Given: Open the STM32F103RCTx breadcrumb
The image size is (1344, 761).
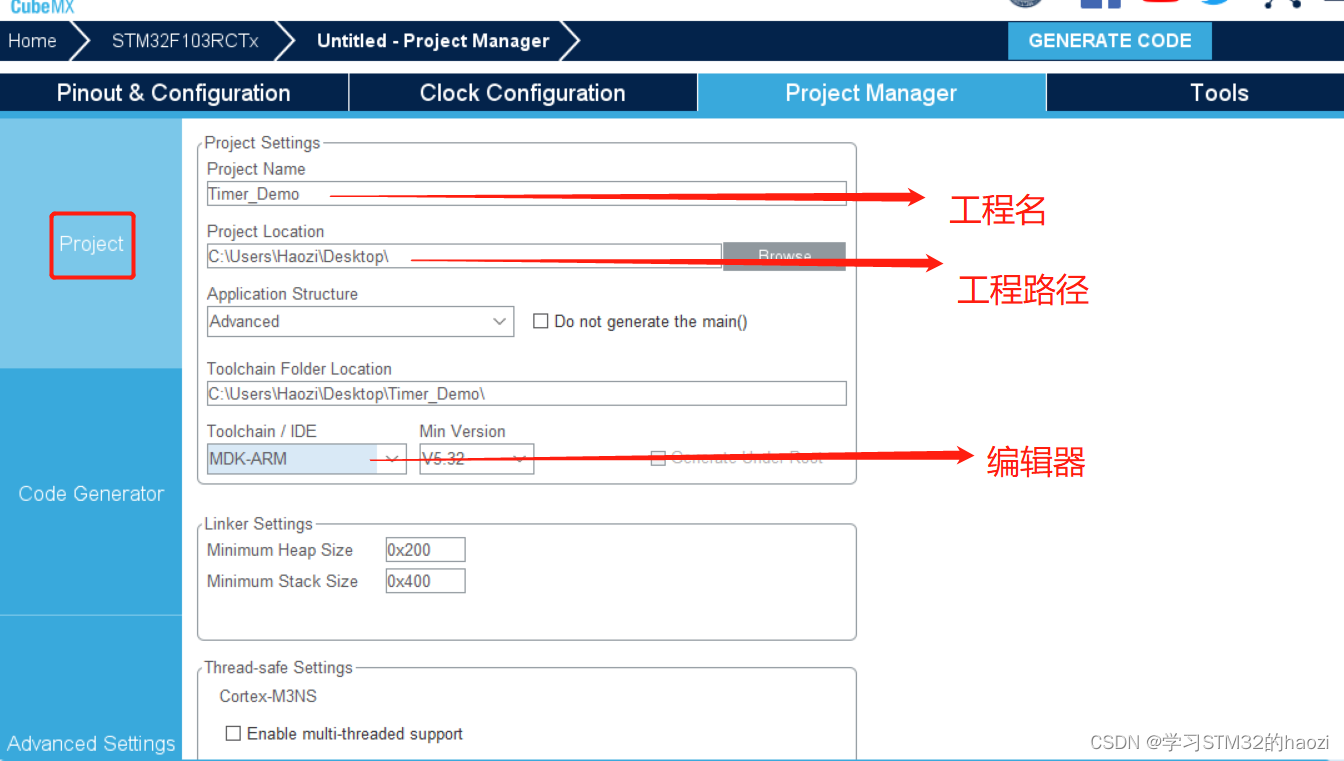Looking at the screenshot, I should click(185, 41).
